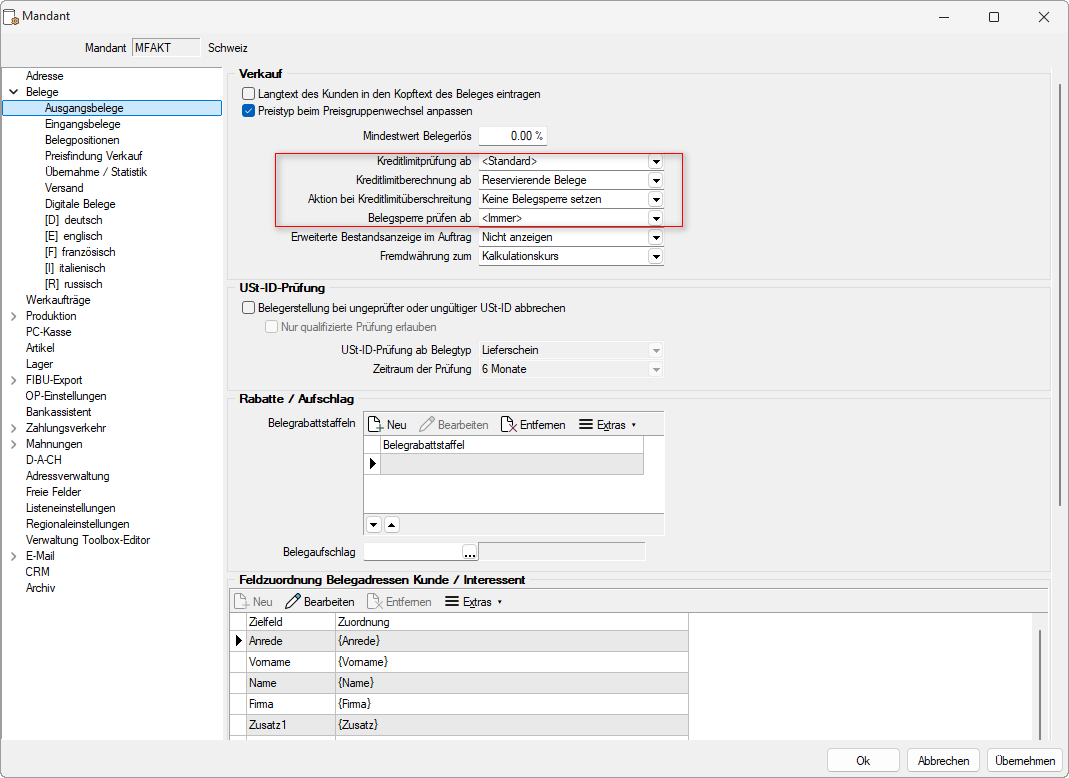The height and width of the screenshot is (778, 1069).
Task: Click Entfernen icon in Belegrabattstaffeln toolbar
Action: click(508, 425)
